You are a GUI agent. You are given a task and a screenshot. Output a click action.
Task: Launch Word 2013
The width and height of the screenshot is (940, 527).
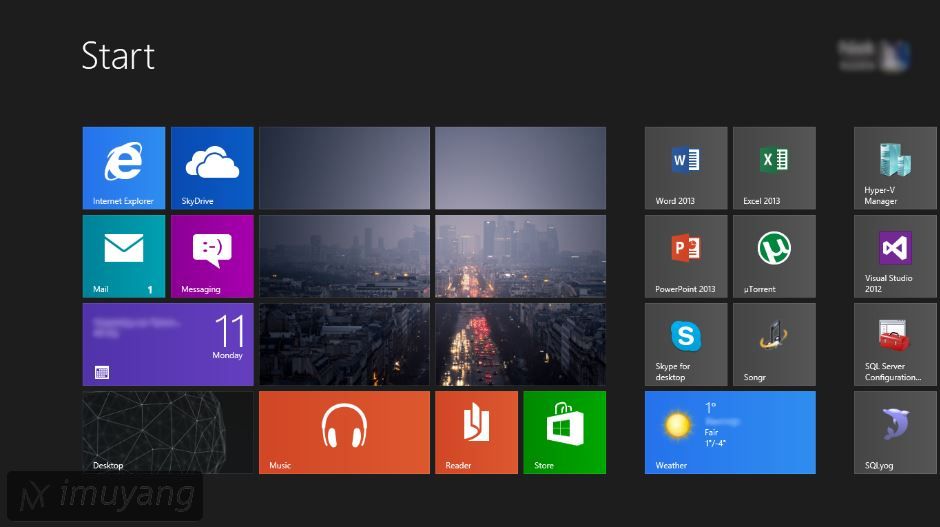[686, 168]
